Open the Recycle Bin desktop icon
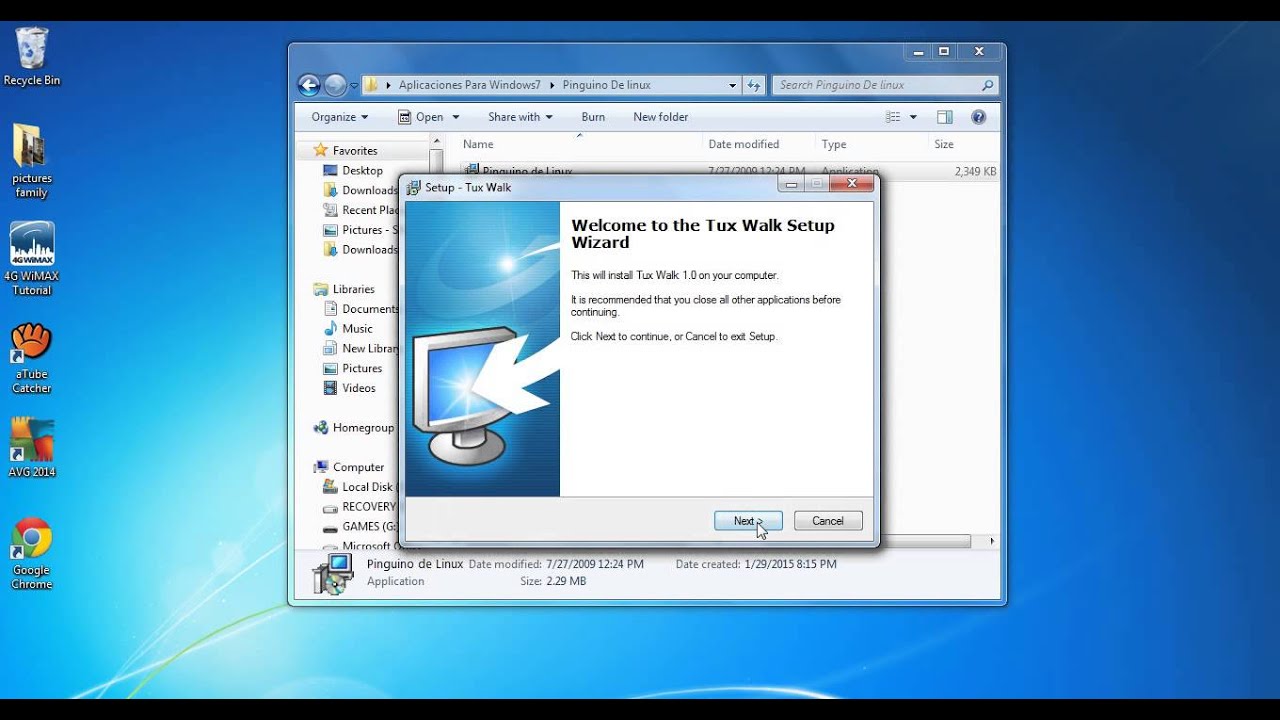The height and width of the screenshot is (720, 1280). pos(32,57)
